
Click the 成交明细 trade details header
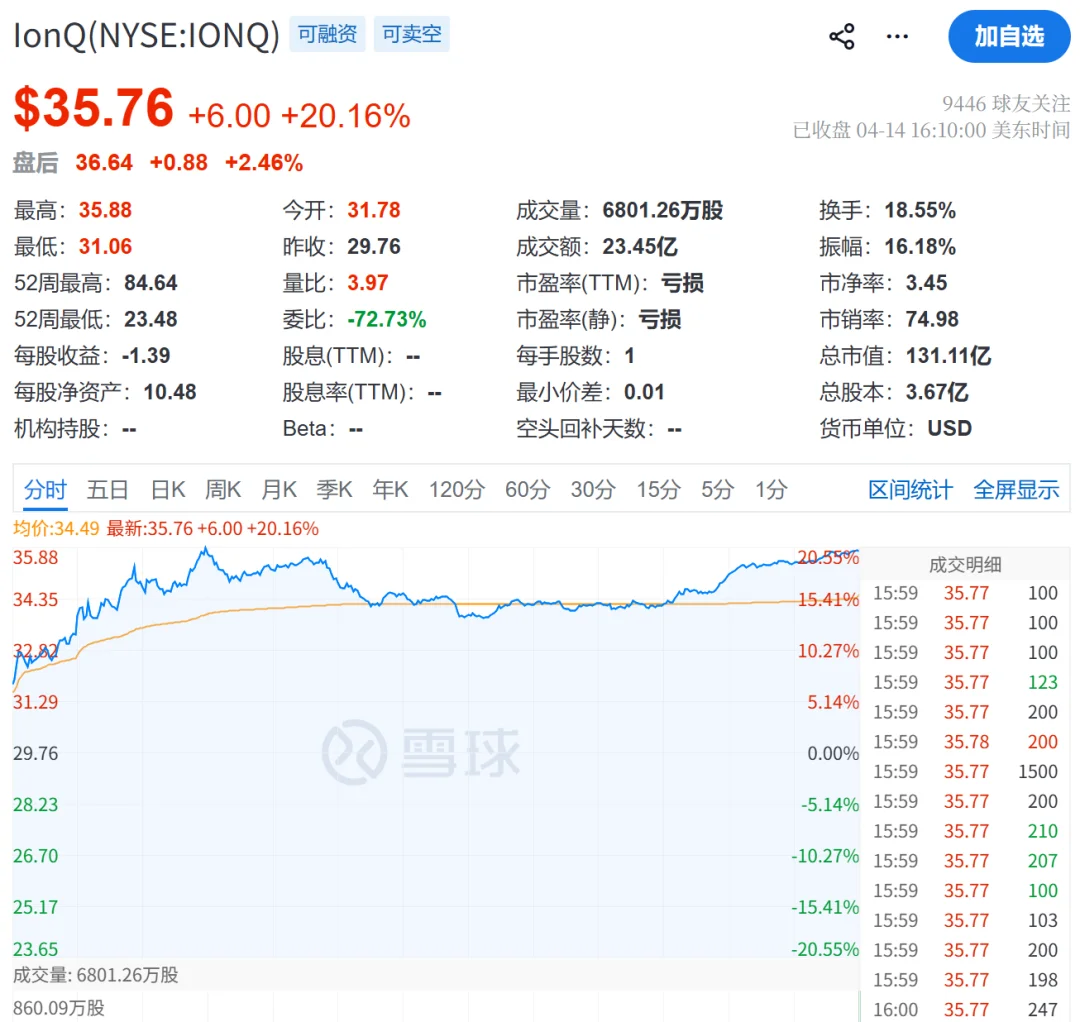(x=965, y=565)
